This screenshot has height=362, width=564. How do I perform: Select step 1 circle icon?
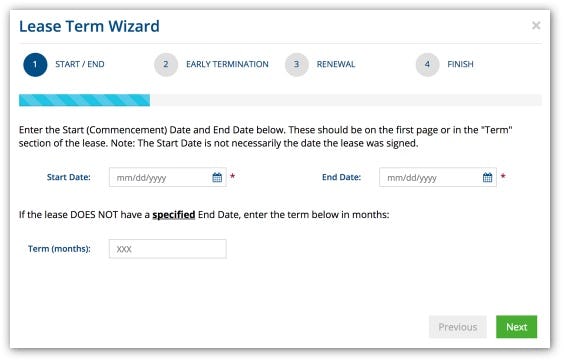35,65
